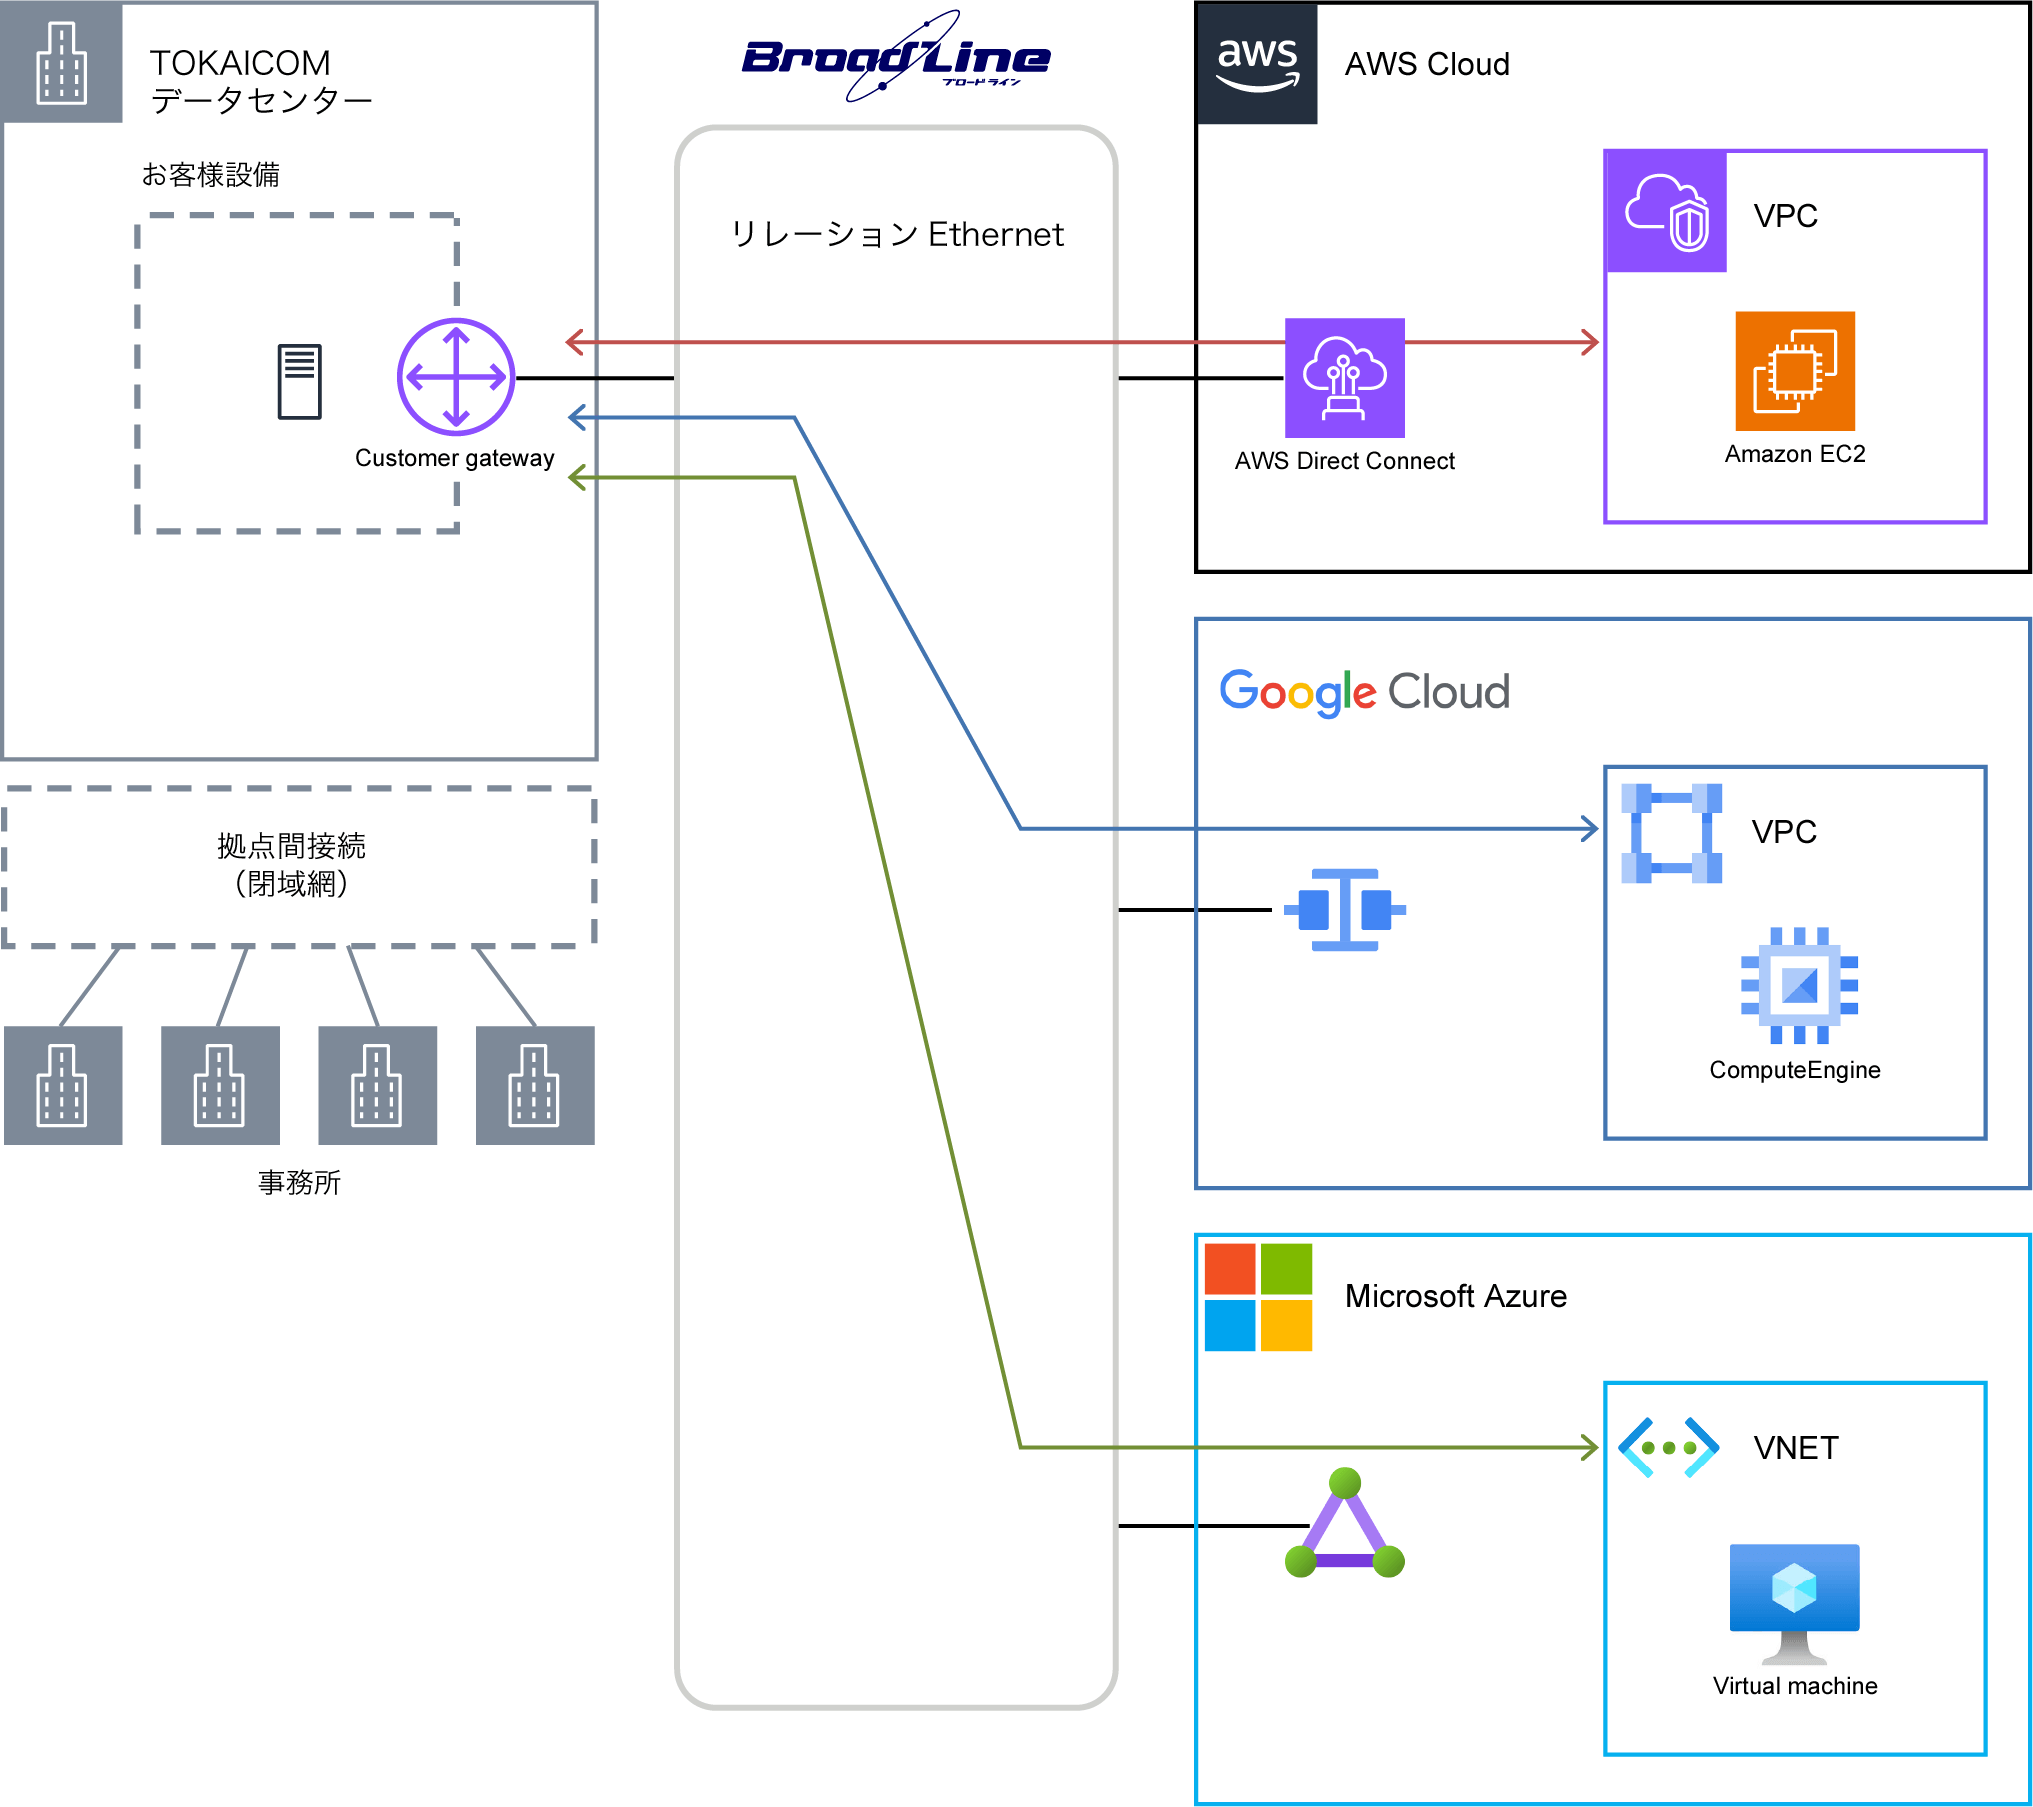Select the leftmost office building icon
The image size is (2033, 1807).
coord(63,1085)
